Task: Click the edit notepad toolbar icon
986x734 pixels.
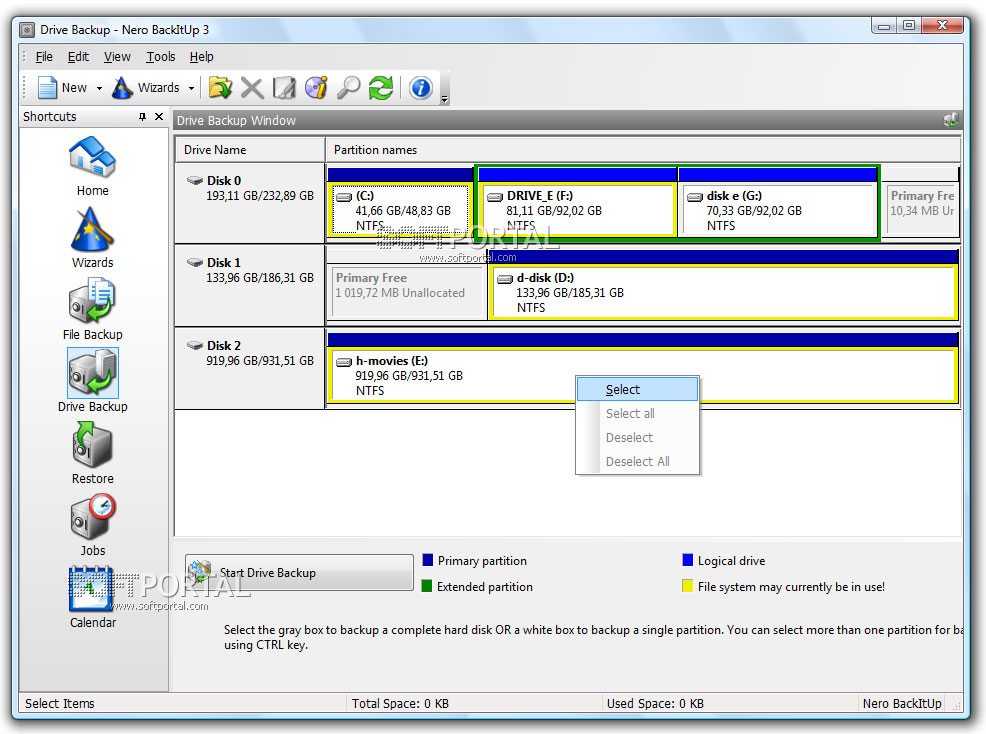Action: pos(284,88)
